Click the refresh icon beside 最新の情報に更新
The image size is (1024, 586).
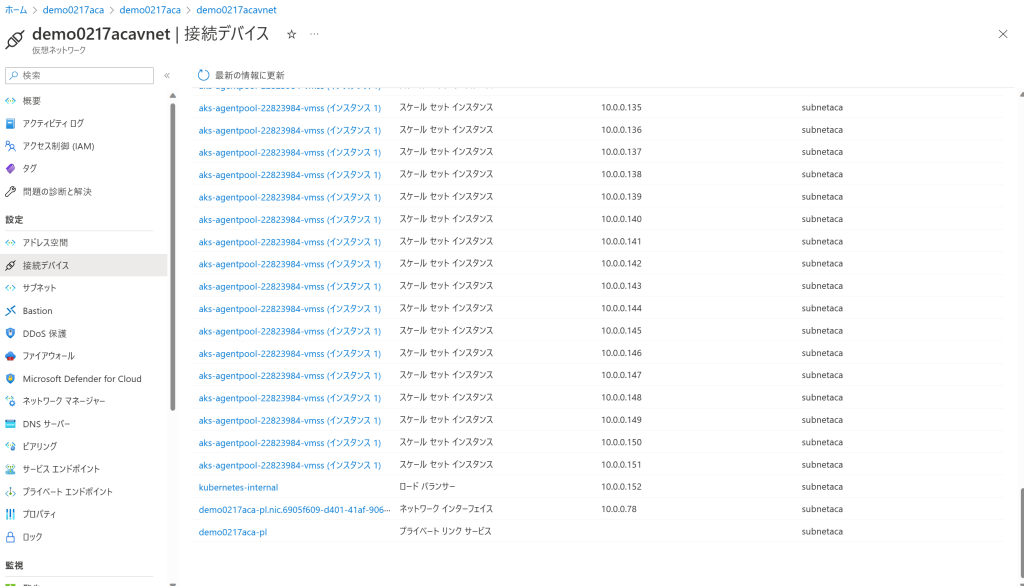tap(204, 75)
